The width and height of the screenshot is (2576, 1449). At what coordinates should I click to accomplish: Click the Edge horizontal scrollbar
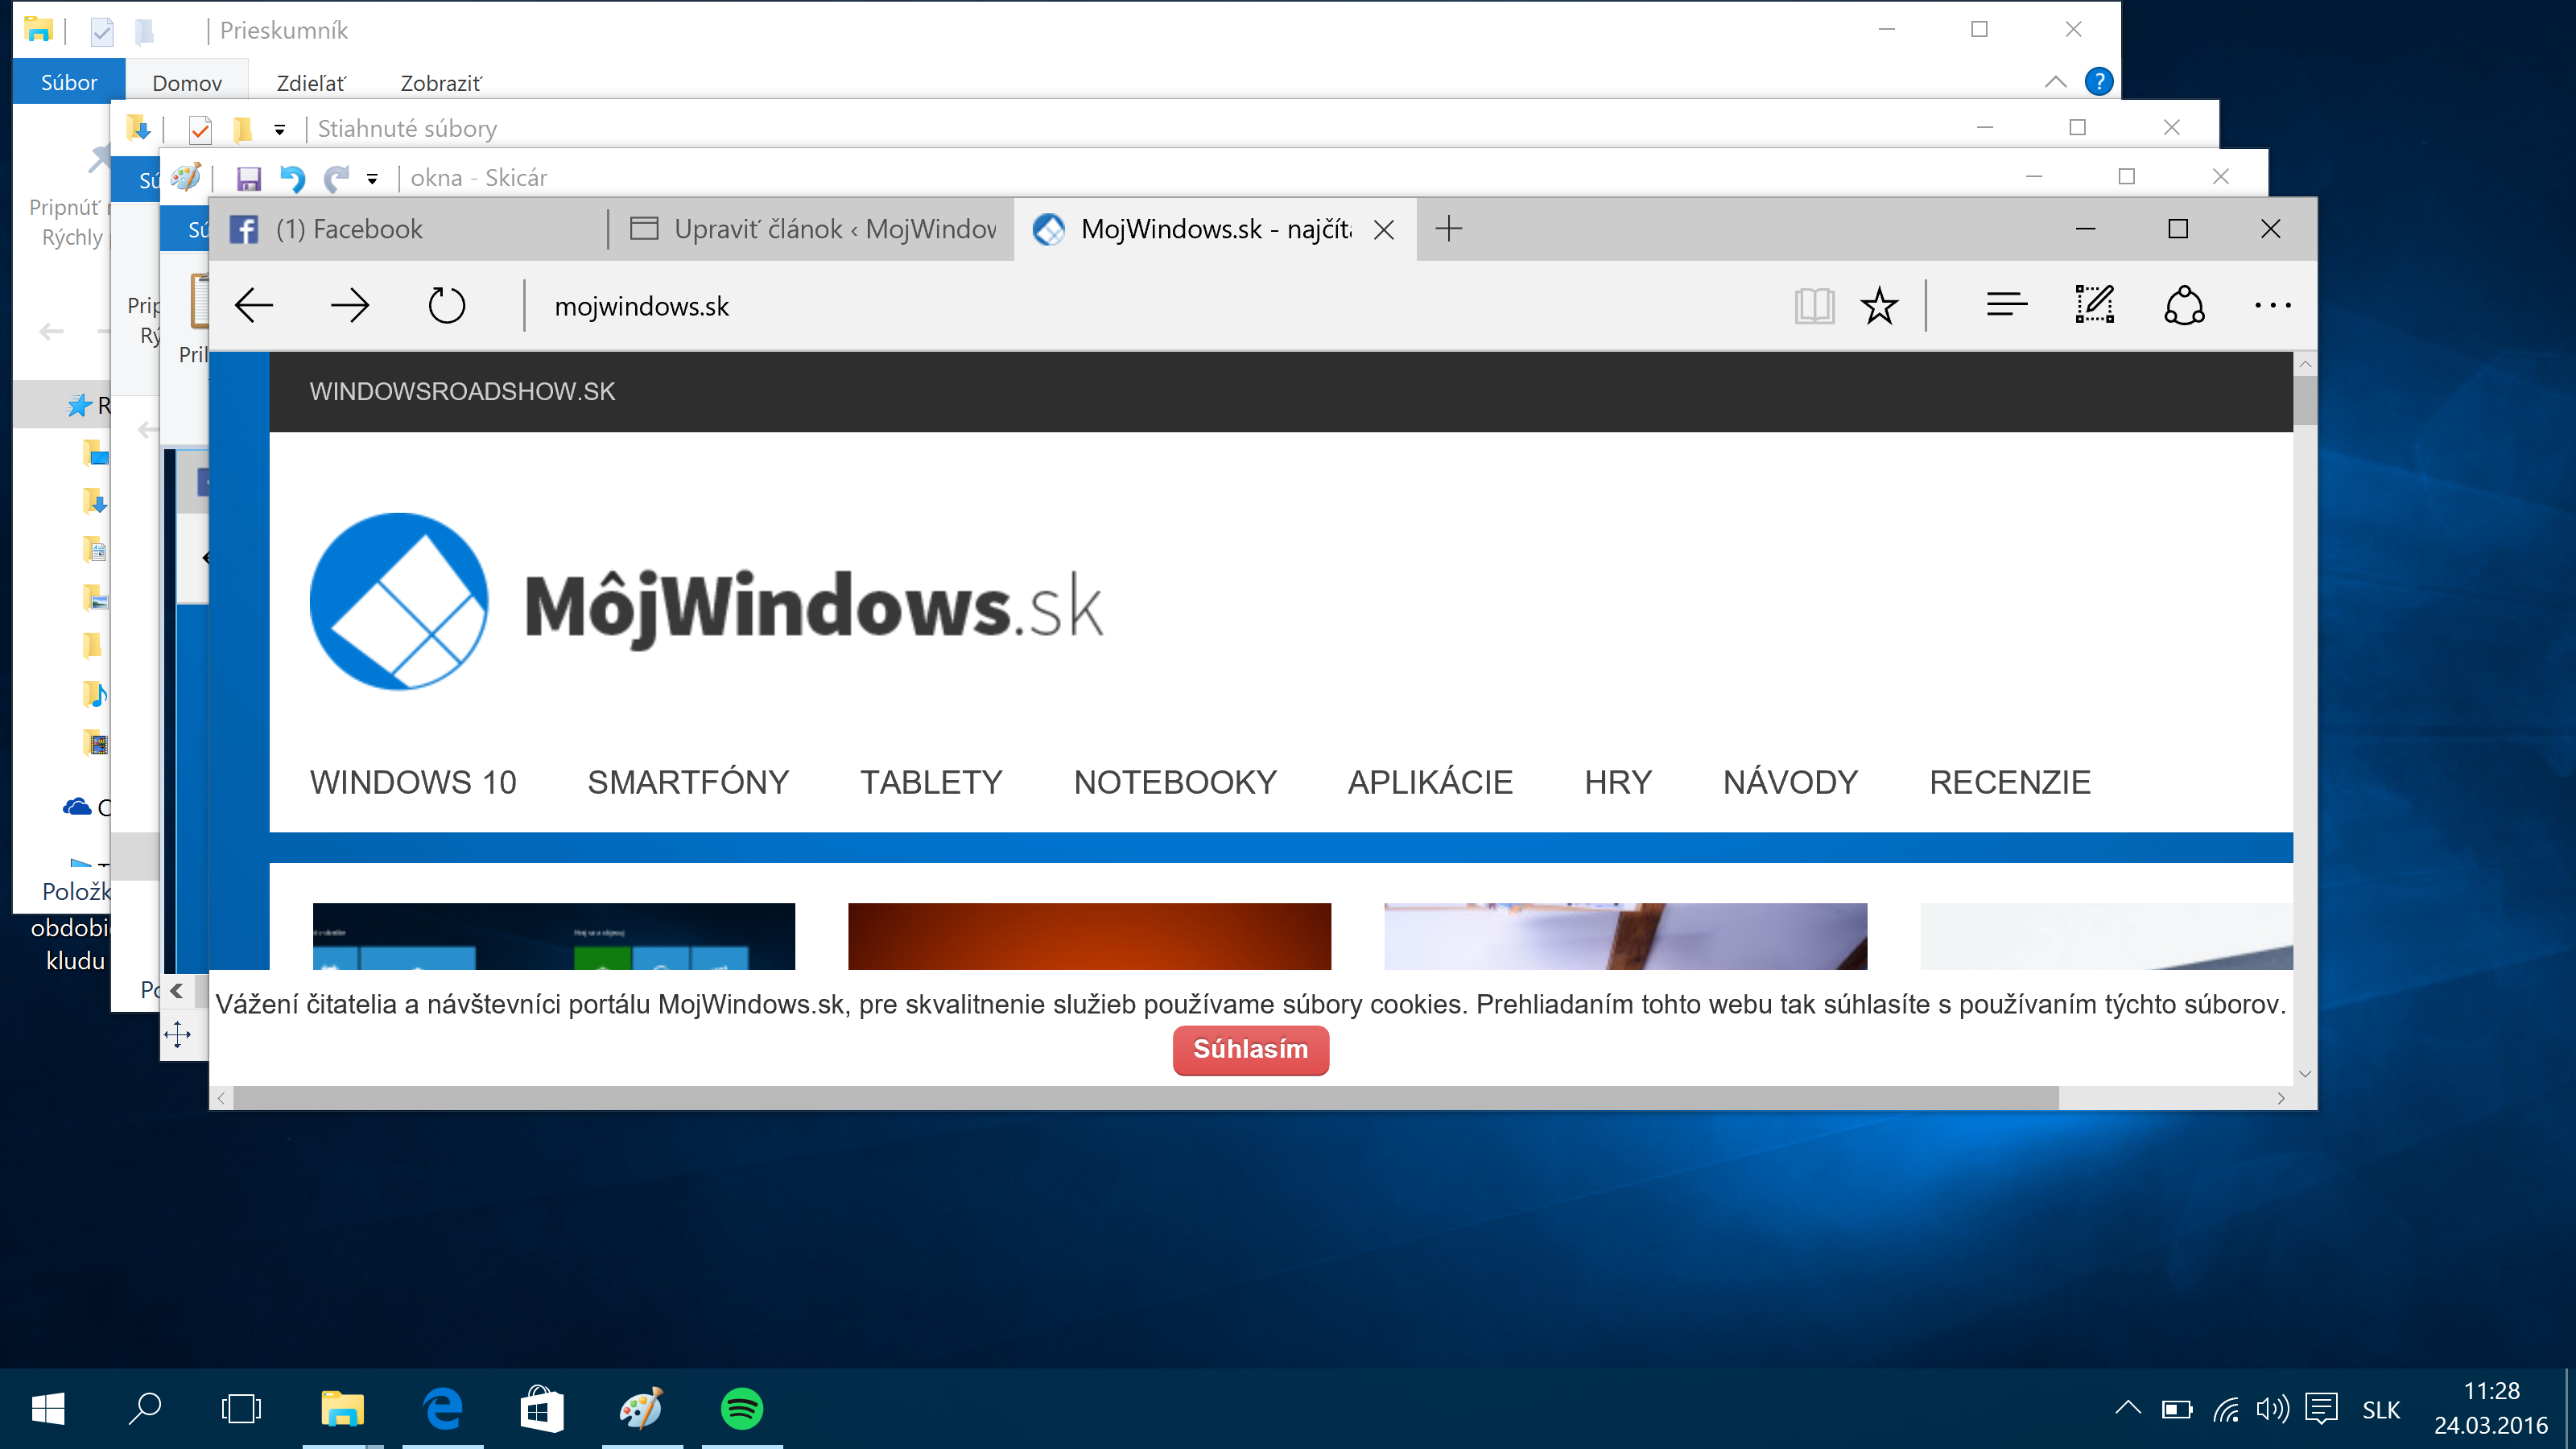pyautogui.click(x=1145, y=1098)
